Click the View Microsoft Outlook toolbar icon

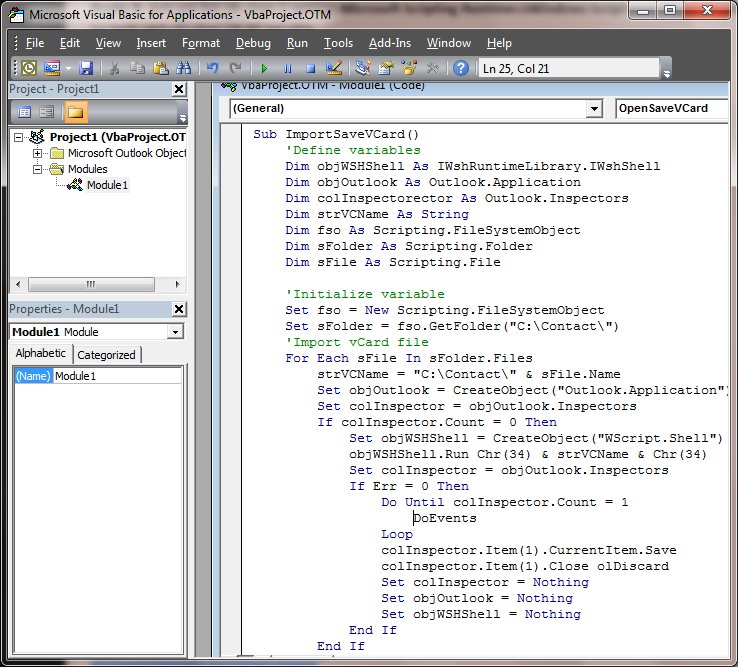29,68
